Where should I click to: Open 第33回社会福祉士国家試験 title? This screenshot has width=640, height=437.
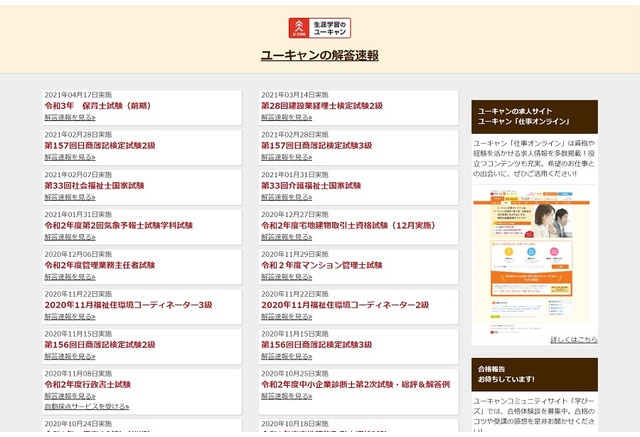(94, 185)
